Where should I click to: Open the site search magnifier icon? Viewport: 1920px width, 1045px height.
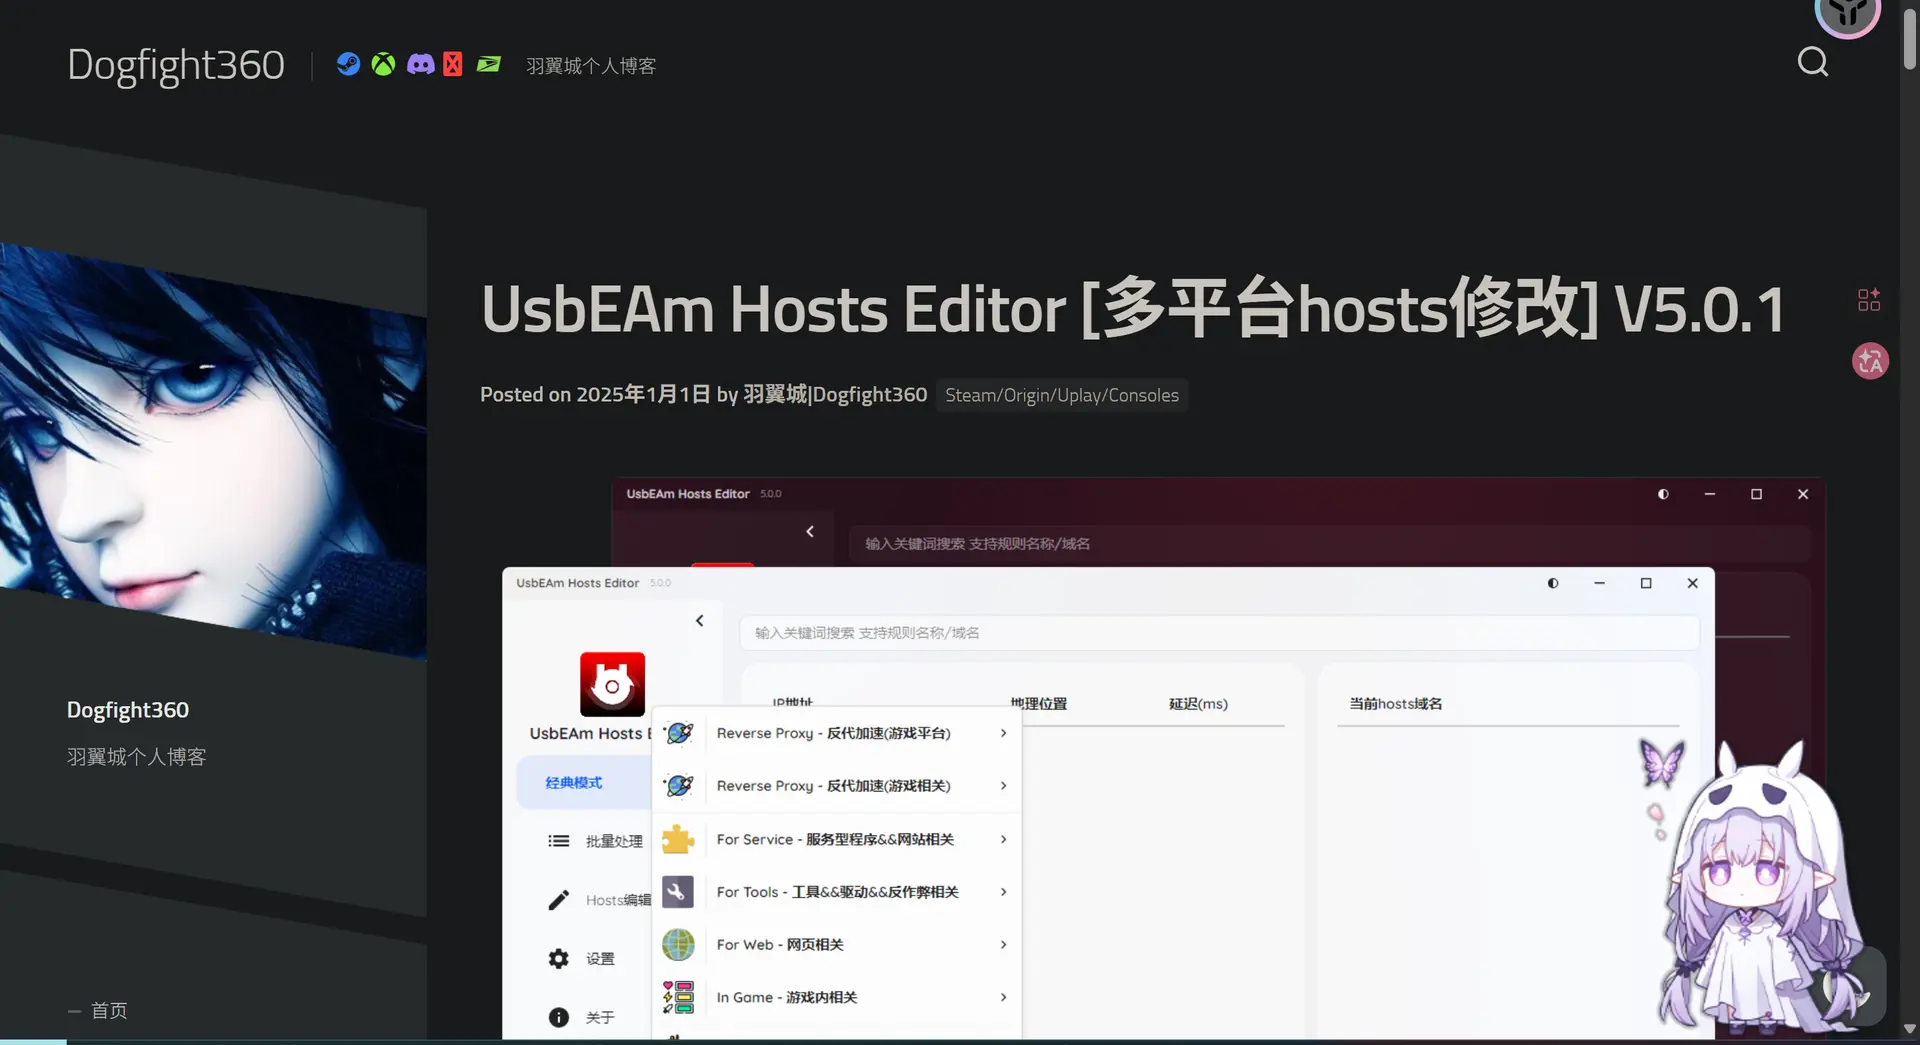coord(1812,62)
